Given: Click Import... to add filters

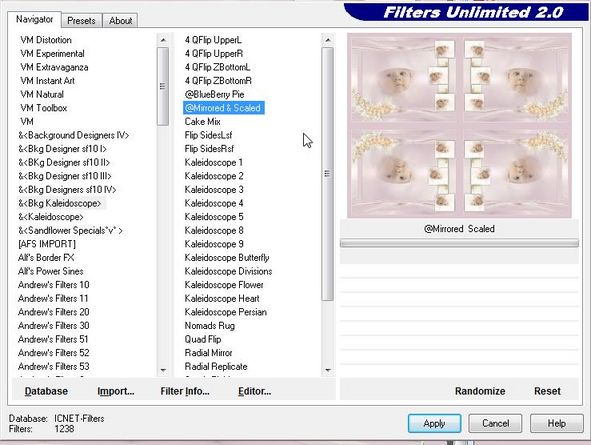Looking at the screenshot, I should pyautogui.click(x=116, y=391).
